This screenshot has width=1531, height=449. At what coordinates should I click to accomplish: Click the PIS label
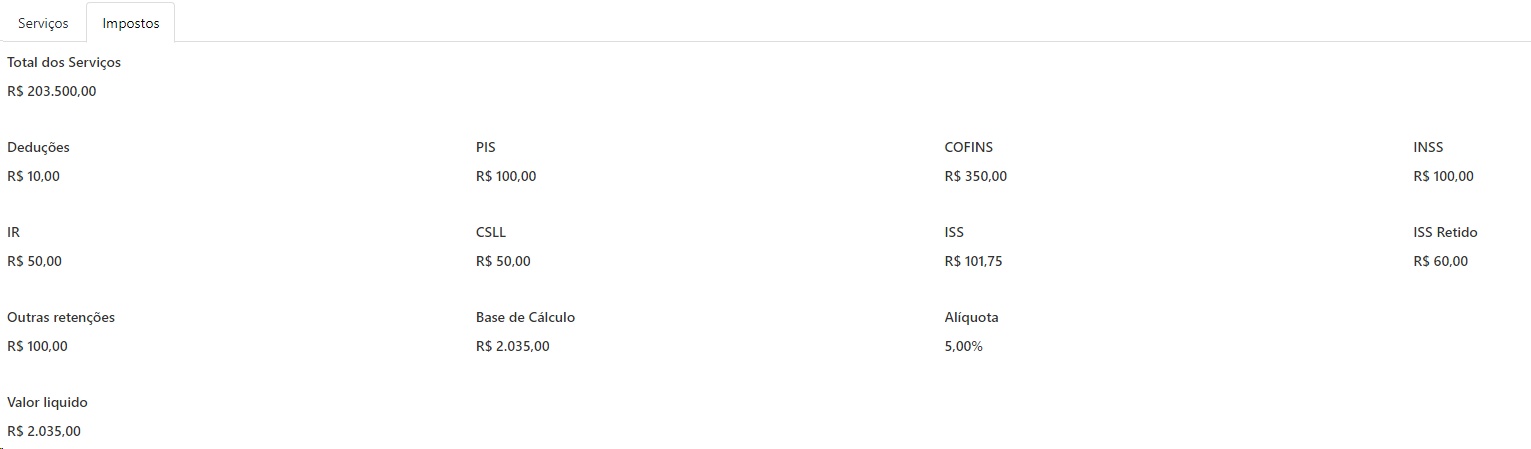click(486, 147)
